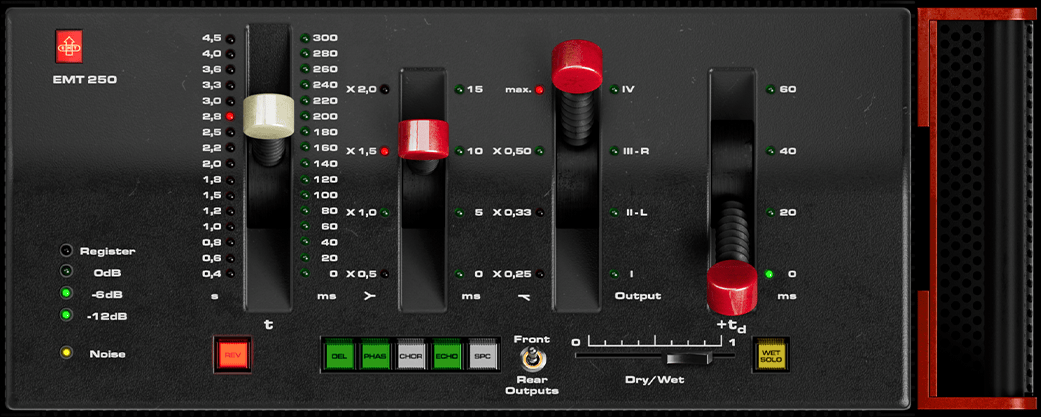Click the Dry/Wet slider handle
The width and height of the screenshot is (1041, 417).
click(689, 359)
